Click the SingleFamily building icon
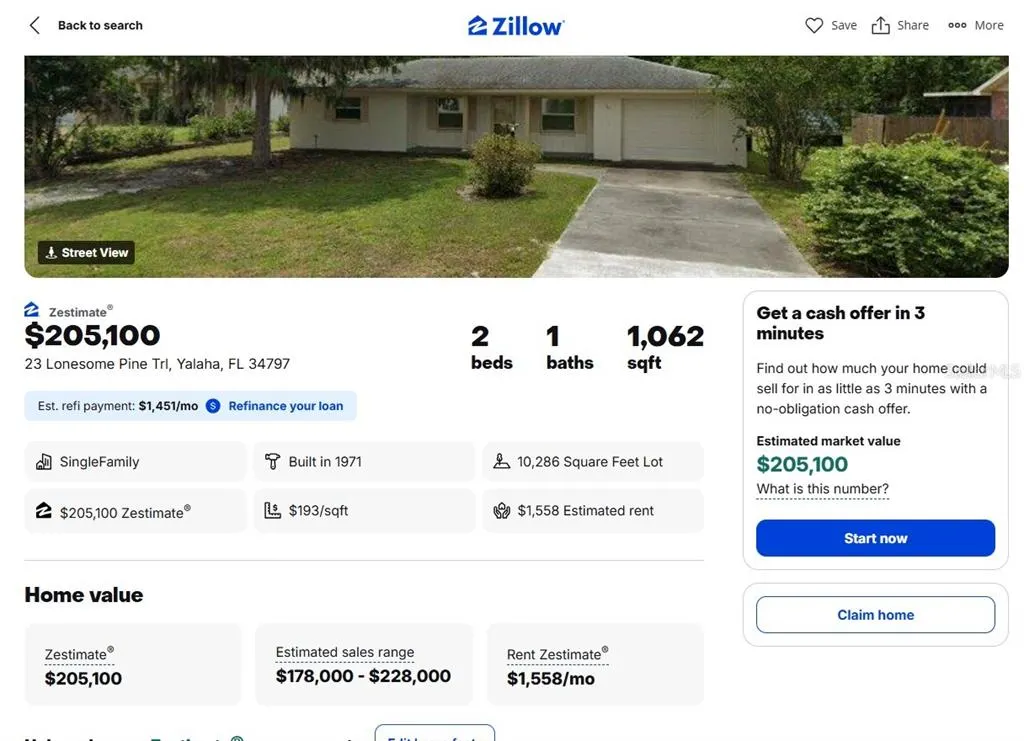Viewport: 1024px width, 741px height. 44,462
